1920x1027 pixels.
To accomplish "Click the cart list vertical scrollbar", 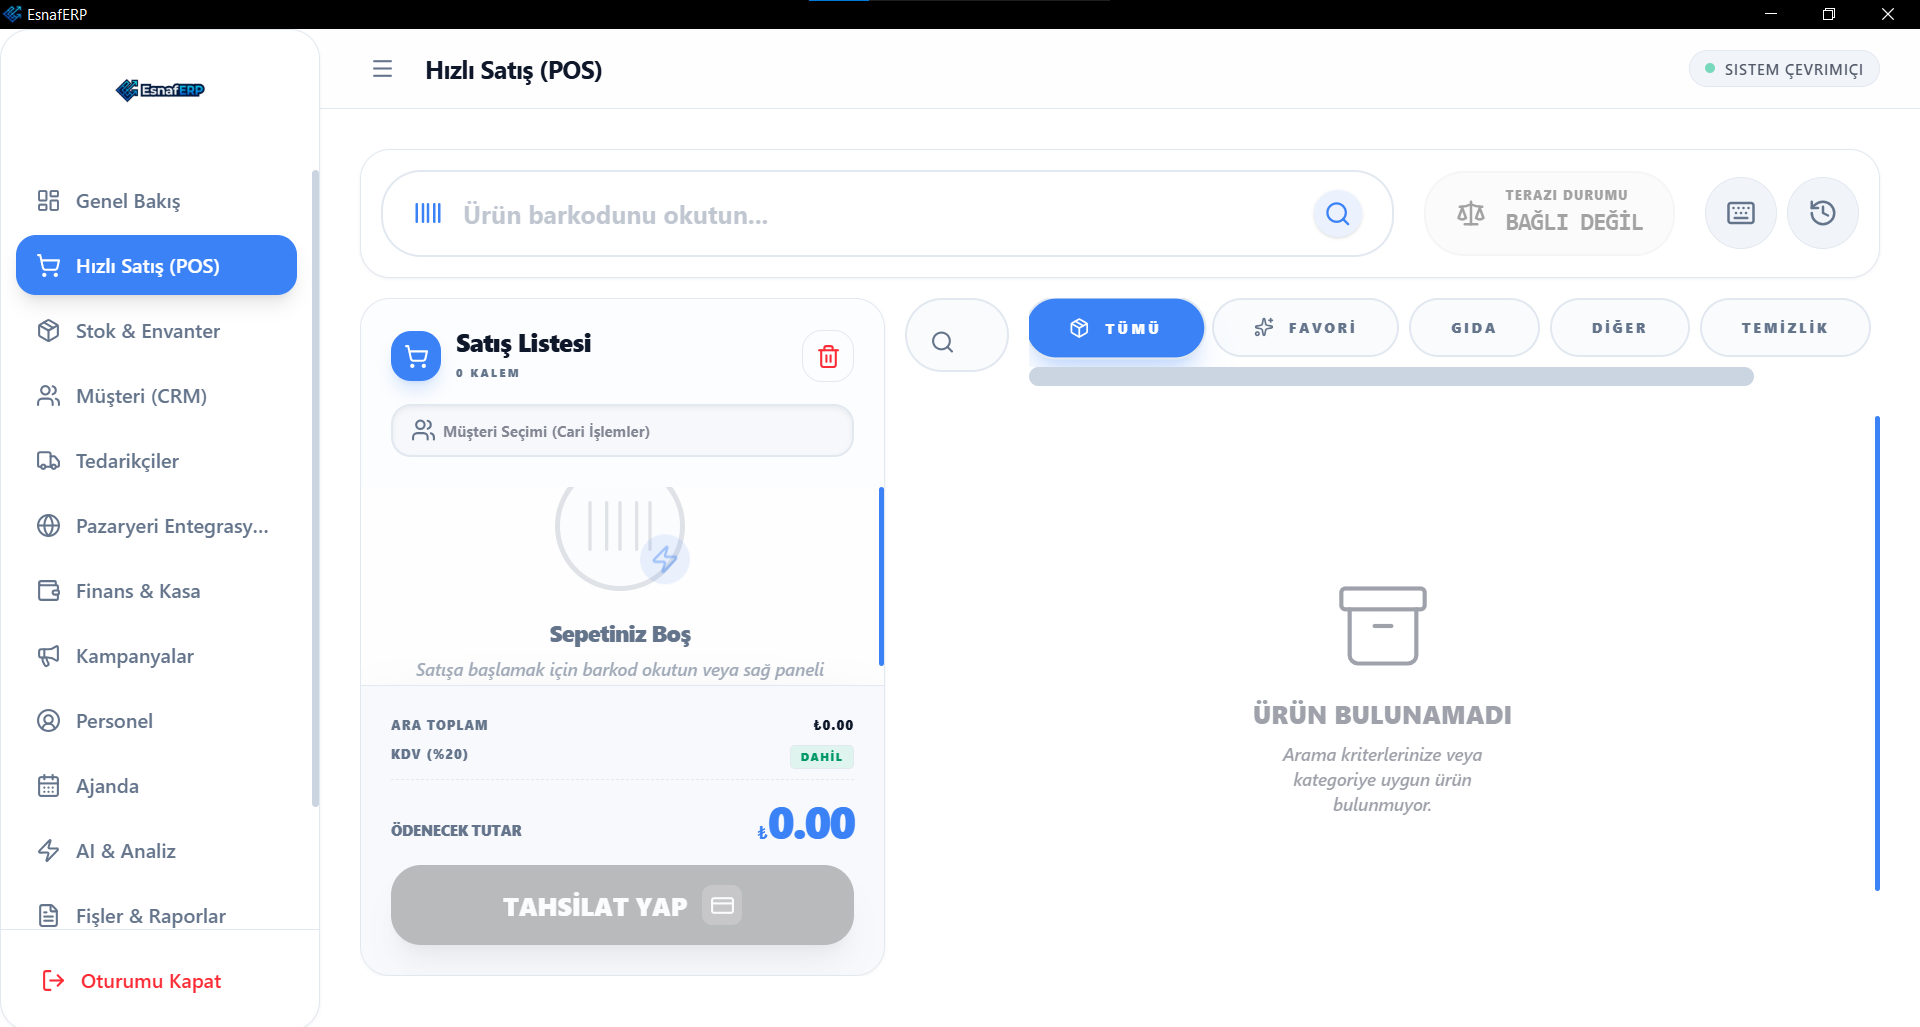I will click(881, 576).
